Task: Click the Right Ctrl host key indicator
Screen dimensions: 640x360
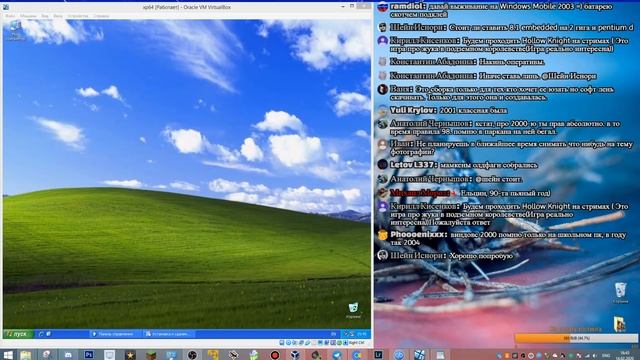Action: tap(357, 343)
